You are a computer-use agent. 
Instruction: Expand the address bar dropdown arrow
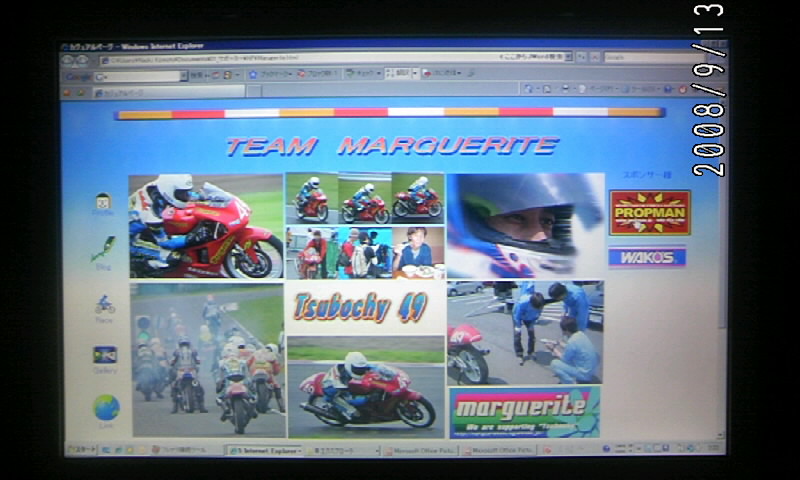tap(568, 58)
